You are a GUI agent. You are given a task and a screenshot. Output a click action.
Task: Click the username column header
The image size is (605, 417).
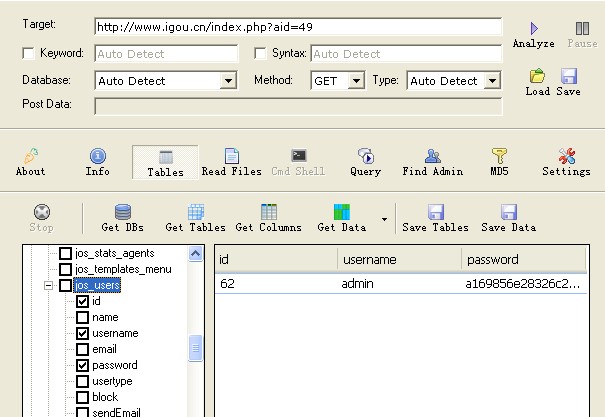click(x=399, y=259)
